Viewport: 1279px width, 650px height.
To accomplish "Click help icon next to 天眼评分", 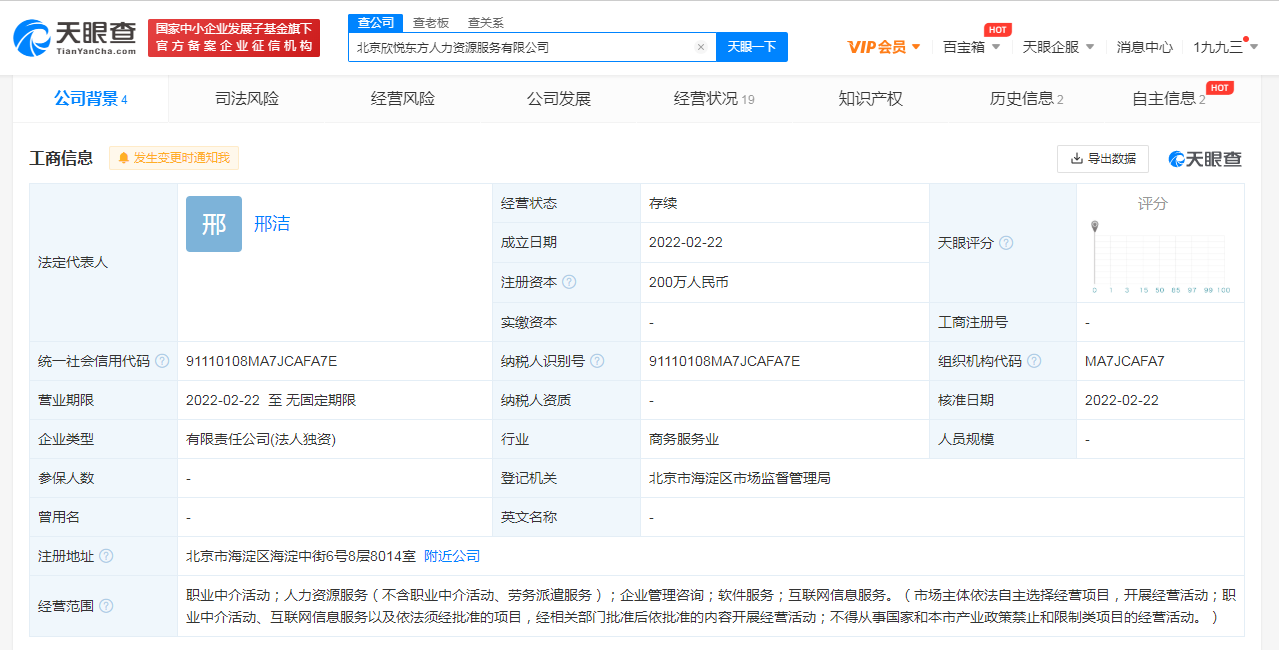I will [1006, 243].
